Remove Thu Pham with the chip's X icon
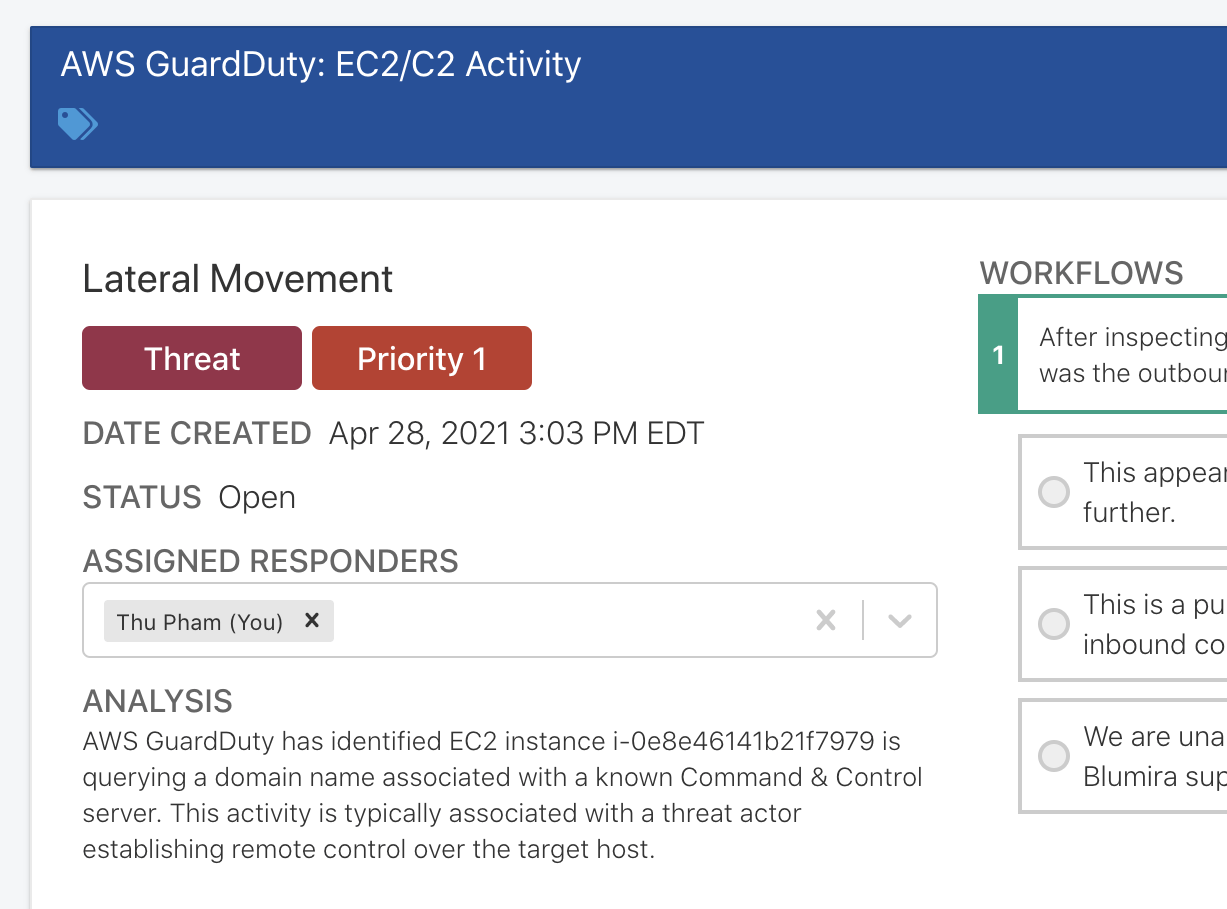The image size is (1227, 909). click(x=311, y=620)
